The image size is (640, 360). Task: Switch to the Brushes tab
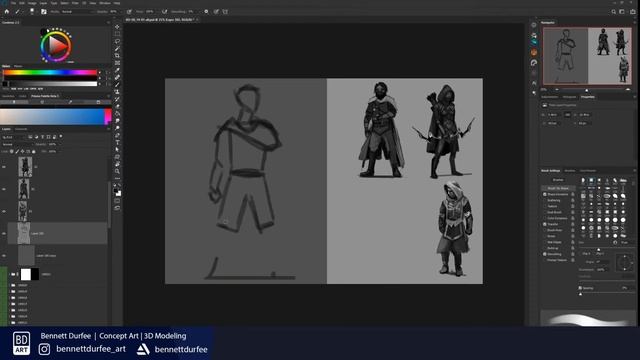[x=569, y=171]
